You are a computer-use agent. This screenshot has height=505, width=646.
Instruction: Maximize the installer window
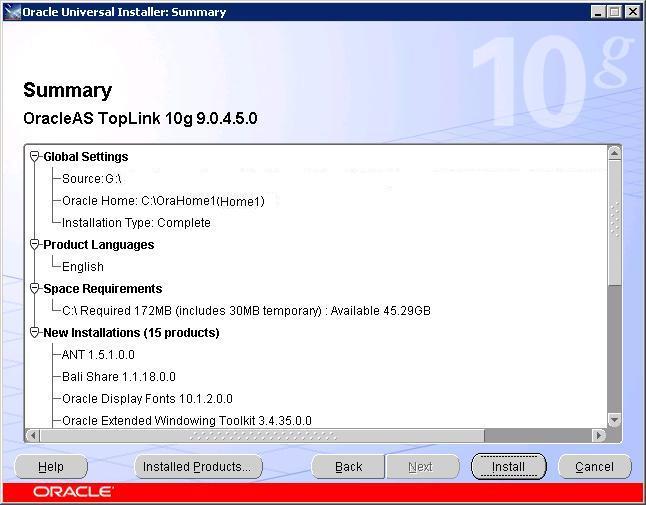click(615, 12)
